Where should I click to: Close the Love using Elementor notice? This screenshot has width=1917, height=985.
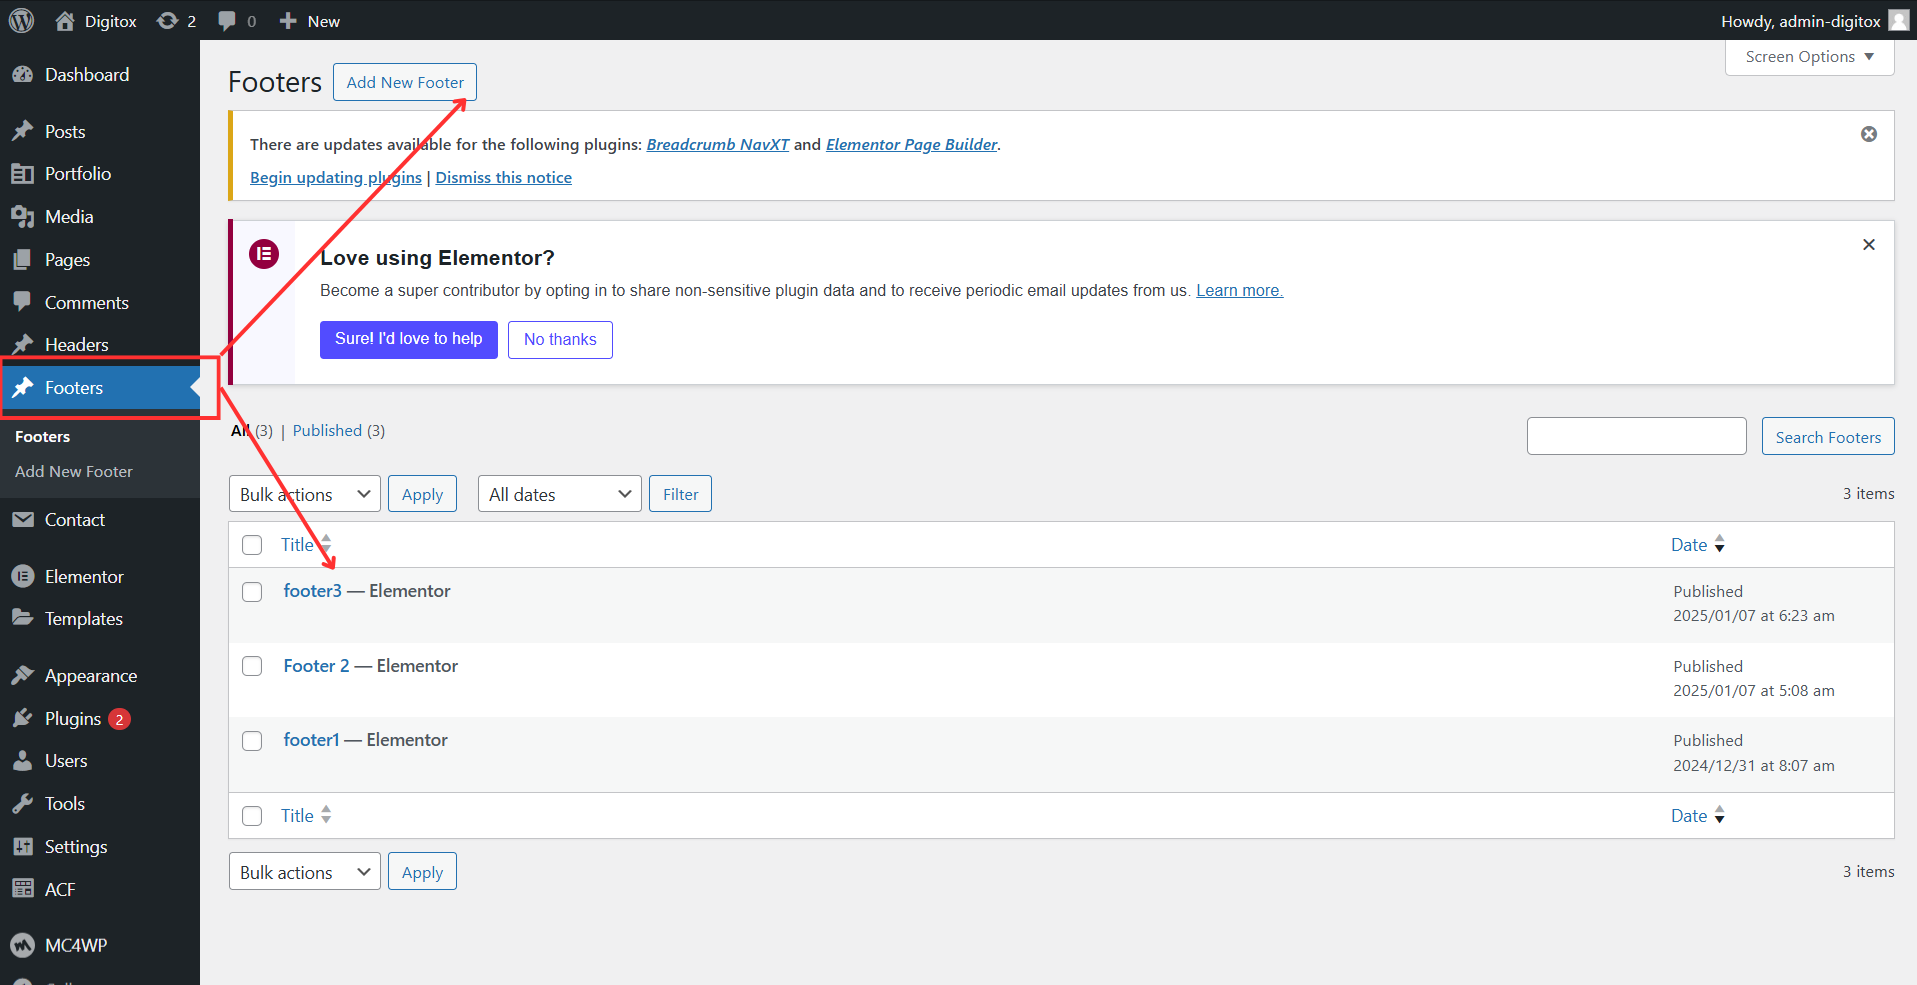pyautogui.click(x=1868, y=245)
